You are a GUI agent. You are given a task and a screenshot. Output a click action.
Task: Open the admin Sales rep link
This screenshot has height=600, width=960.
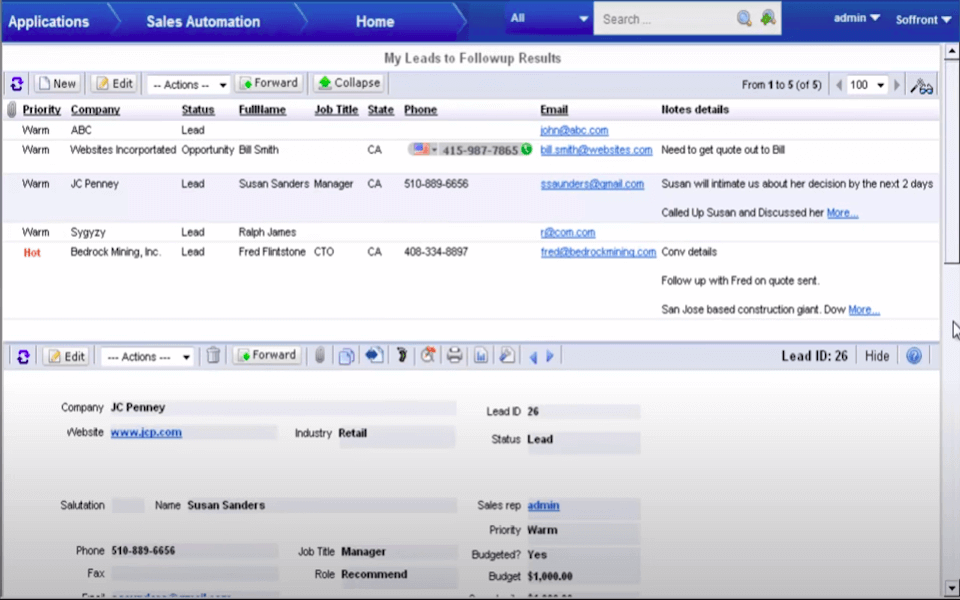click(x=543, y=505)
